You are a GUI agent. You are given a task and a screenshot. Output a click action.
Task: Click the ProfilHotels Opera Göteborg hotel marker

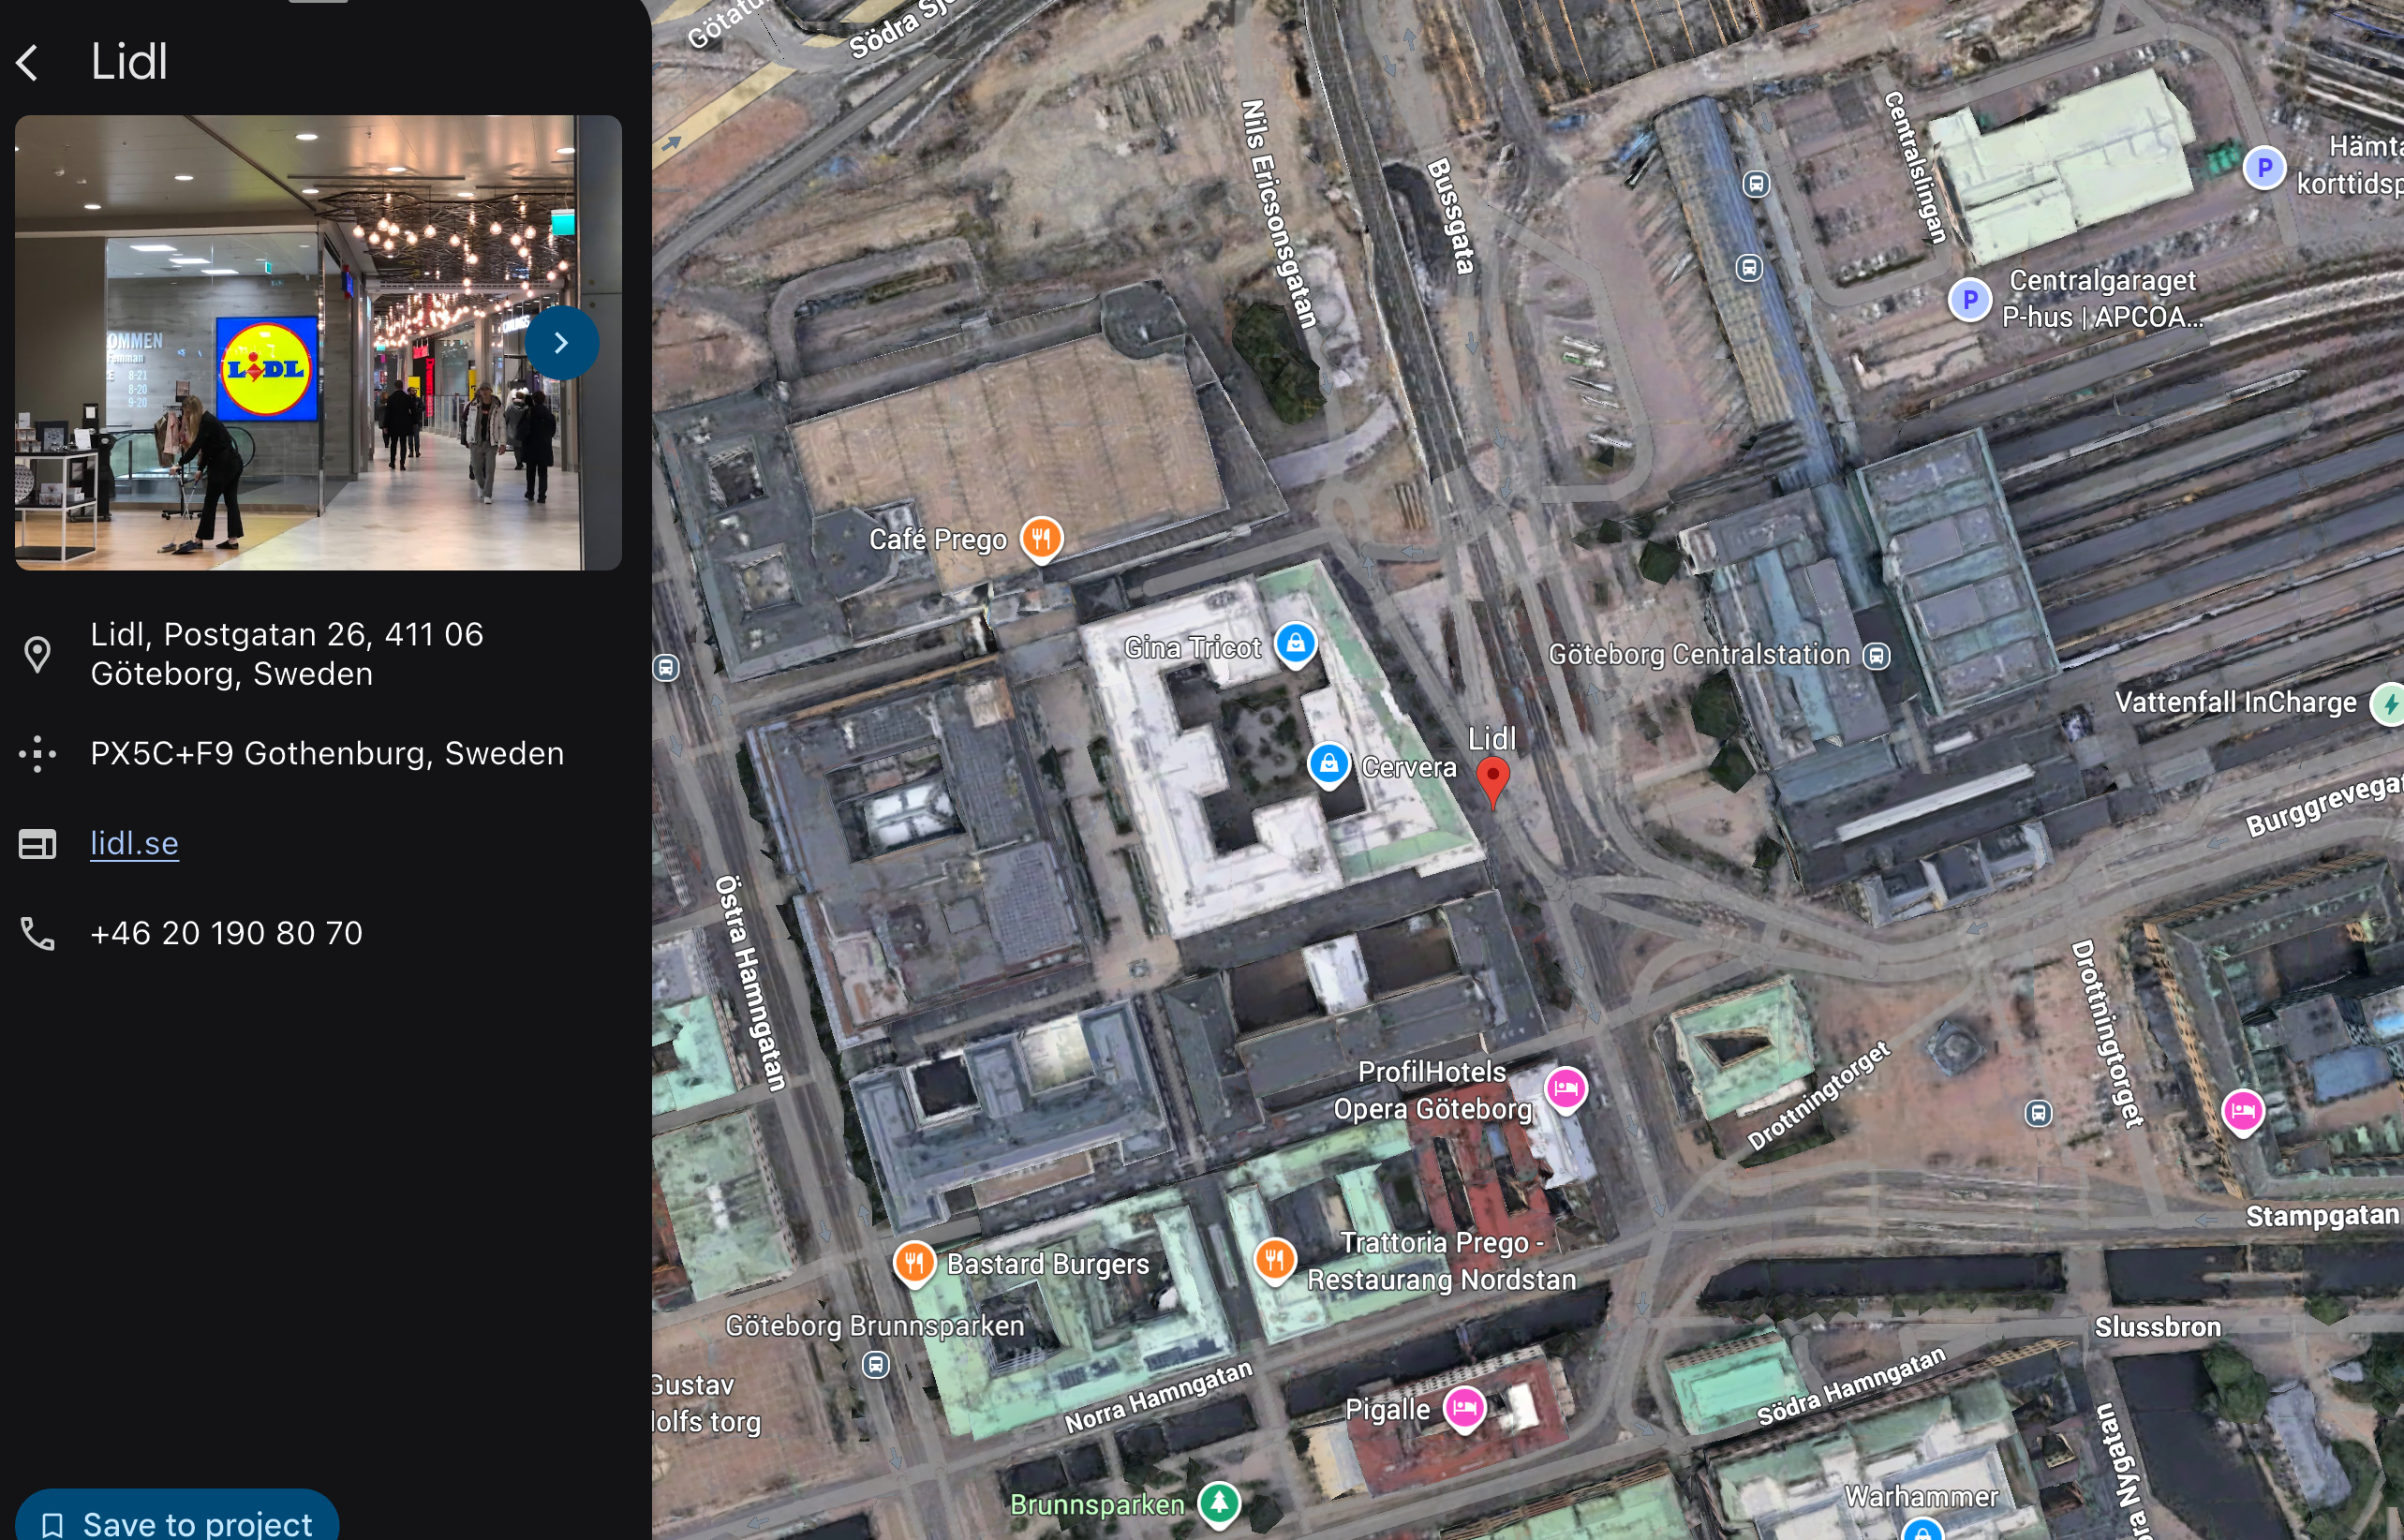coord(1565,1088)
